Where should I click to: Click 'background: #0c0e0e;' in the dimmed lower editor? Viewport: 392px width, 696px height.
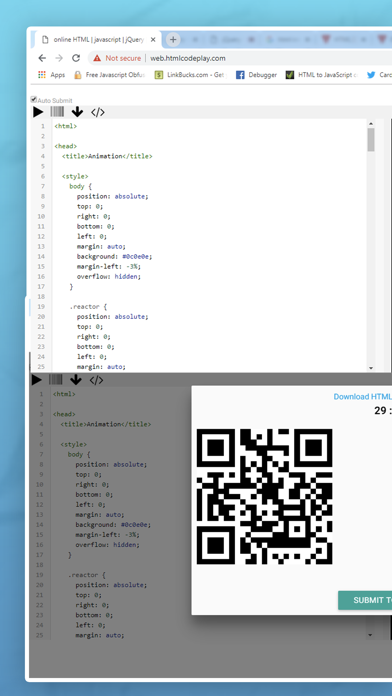tap(113, 525)
